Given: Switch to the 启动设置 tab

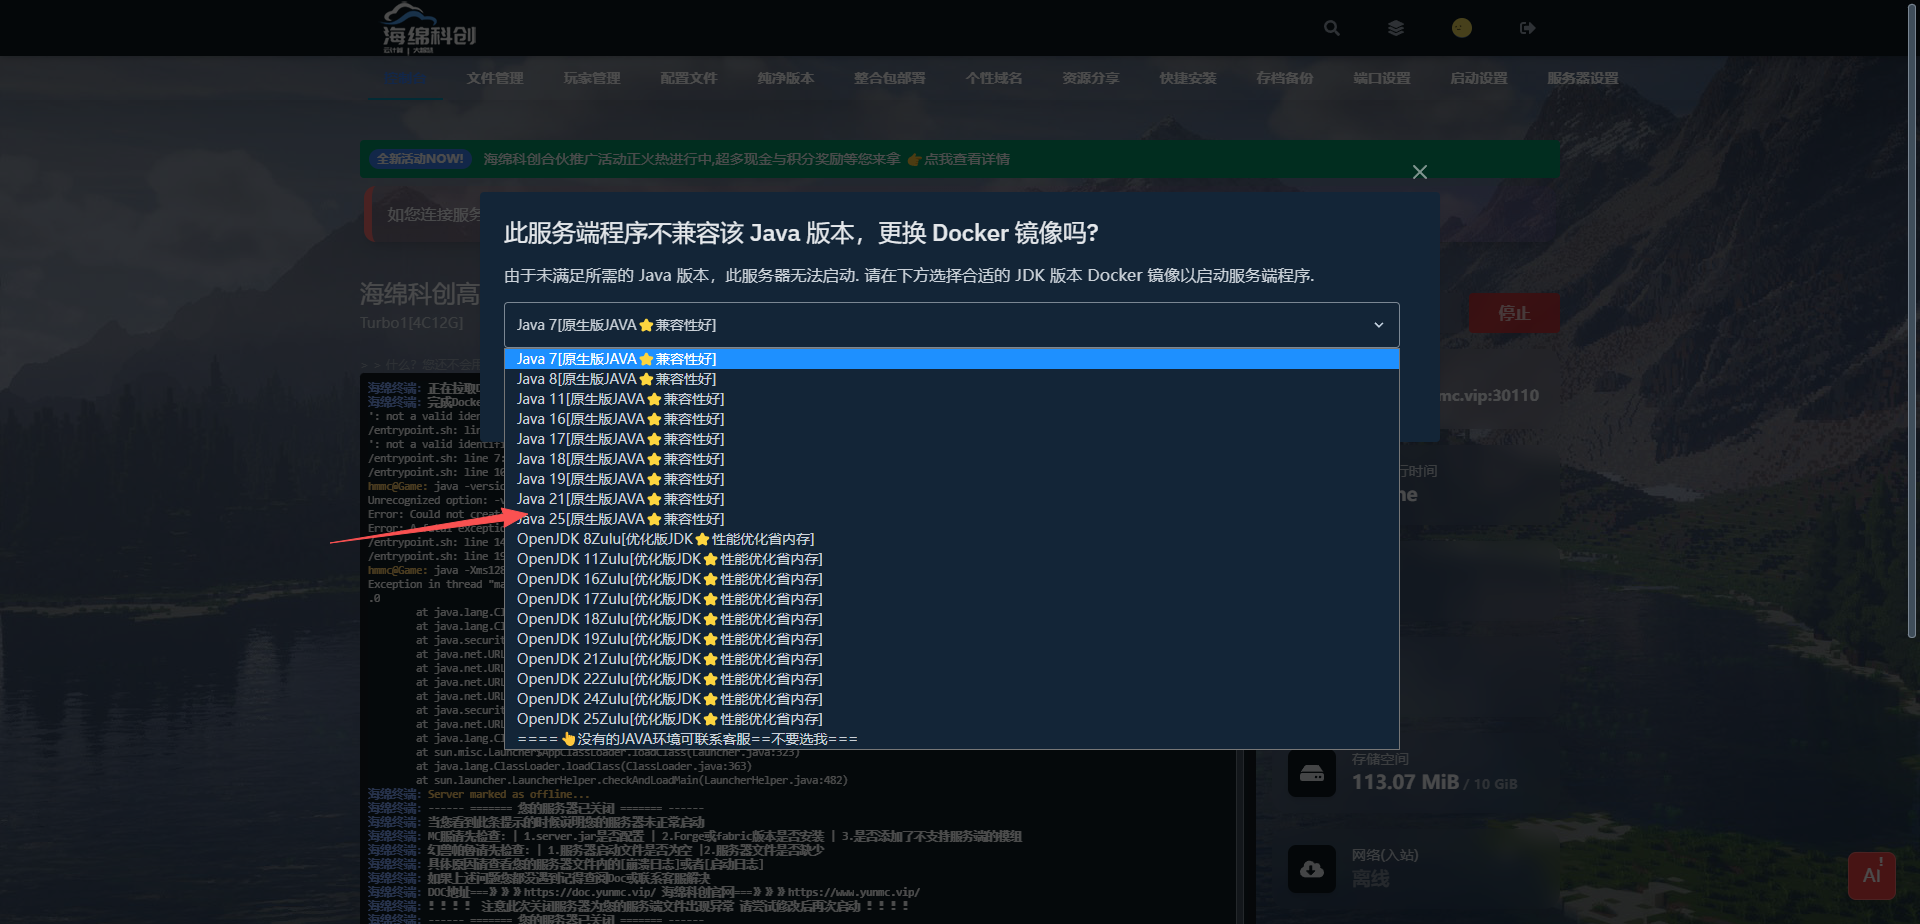Looking at the screenshot, I should click(1478, 78).
